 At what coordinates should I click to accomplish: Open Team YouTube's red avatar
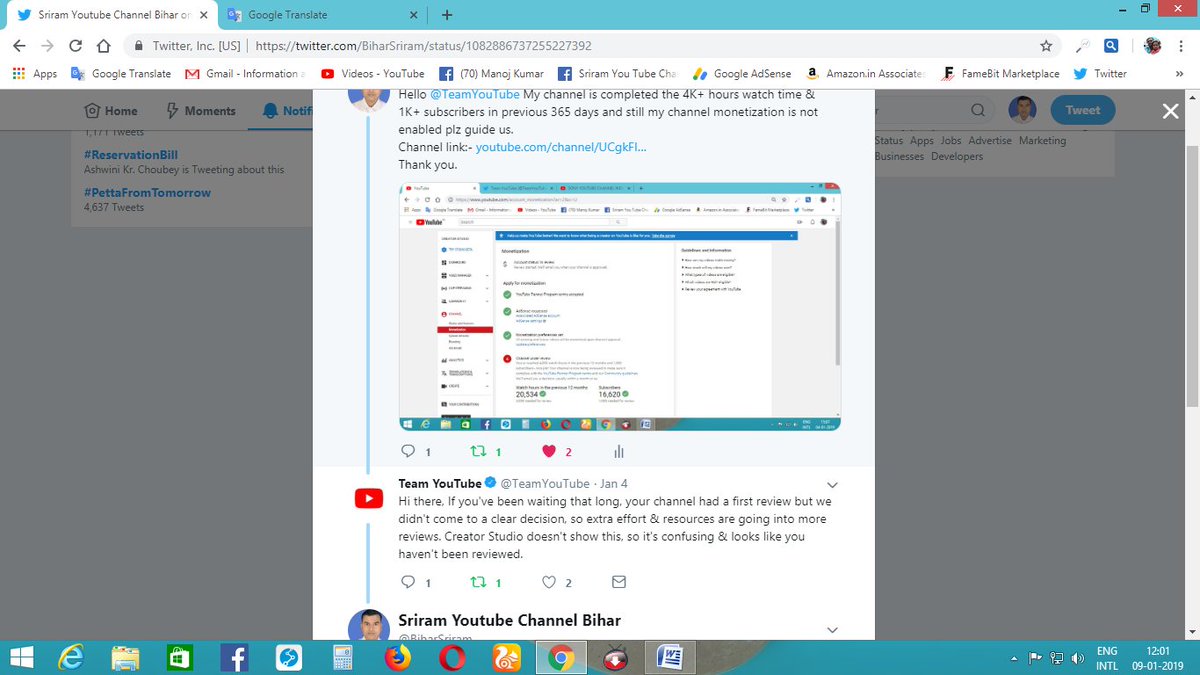point(368,498)
